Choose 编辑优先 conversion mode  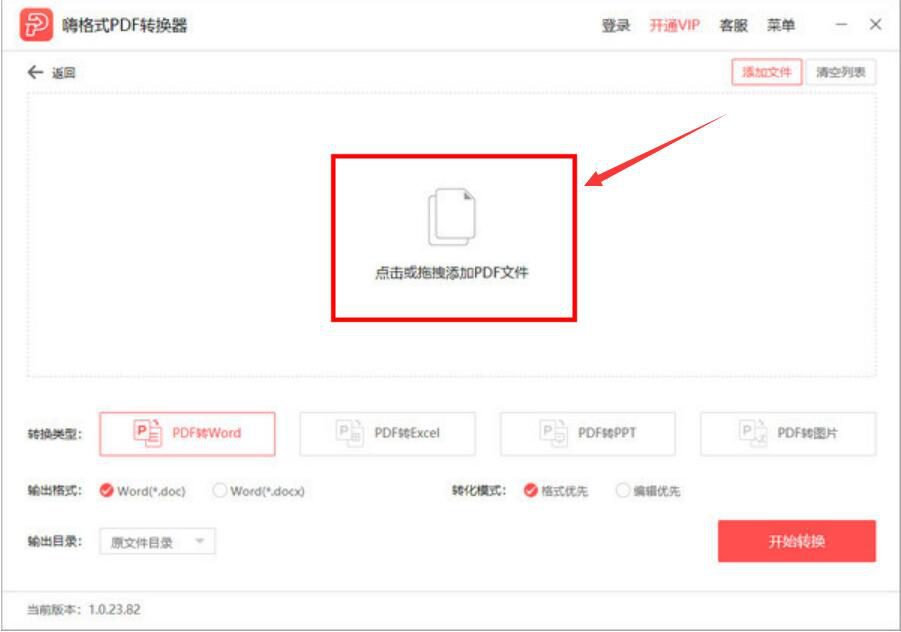click(x=622, y=490)
